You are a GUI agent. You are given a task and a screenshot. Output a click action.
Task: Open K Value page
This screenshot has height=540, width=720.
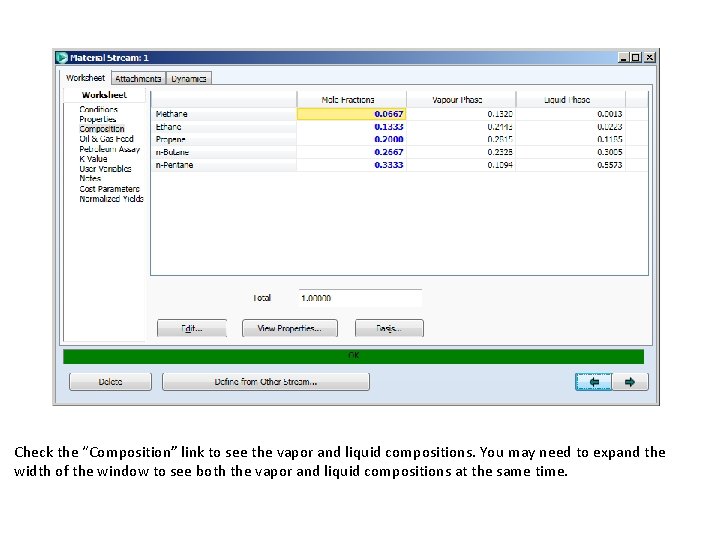[93, 159]
